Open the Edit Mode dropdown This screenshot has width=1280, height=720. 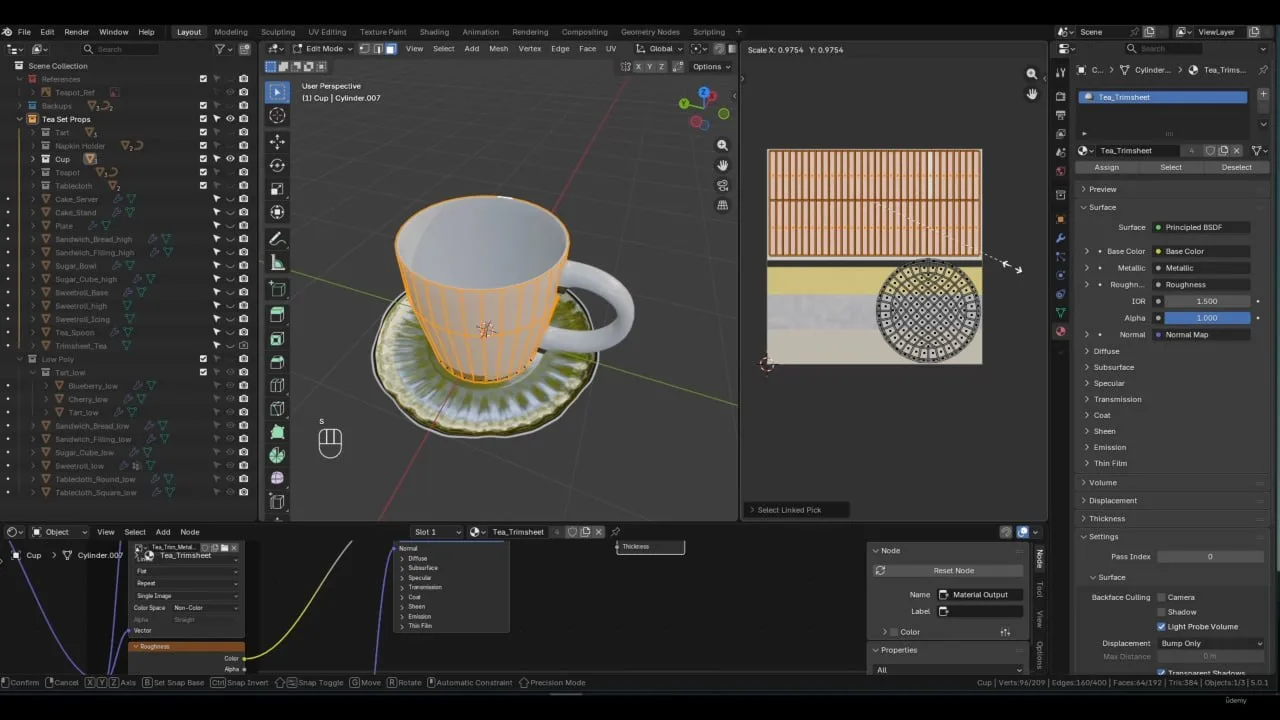pyautogui.click(x=322, y=48)
